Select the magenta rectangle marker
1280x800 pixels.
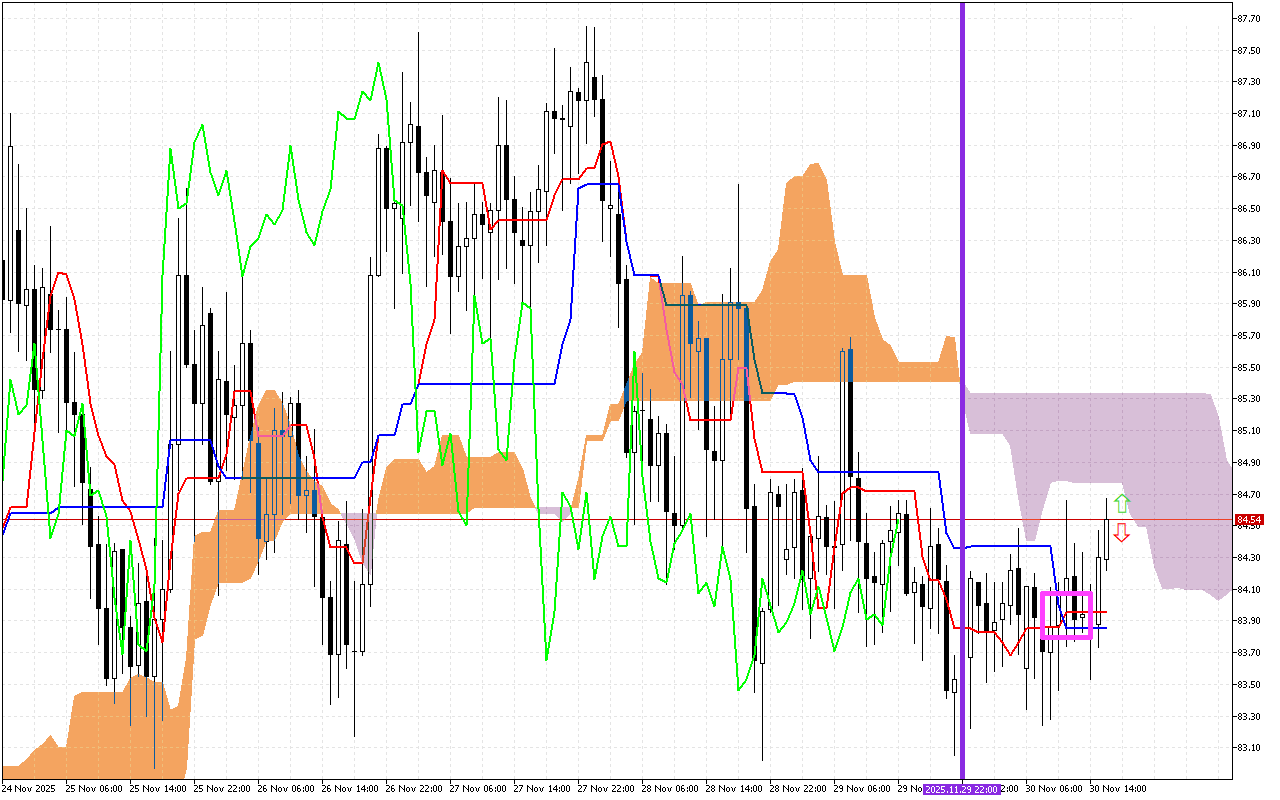(x=1066, y=615)
